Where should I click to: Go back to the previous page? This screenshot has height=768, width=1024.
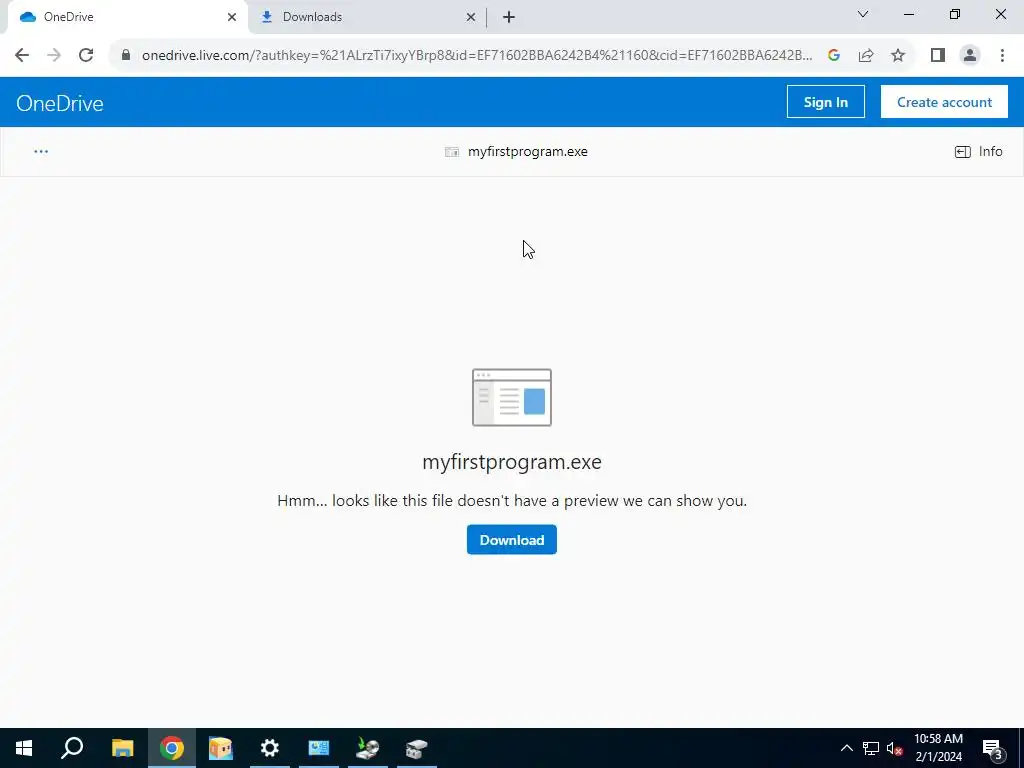(x=22, y=55)
